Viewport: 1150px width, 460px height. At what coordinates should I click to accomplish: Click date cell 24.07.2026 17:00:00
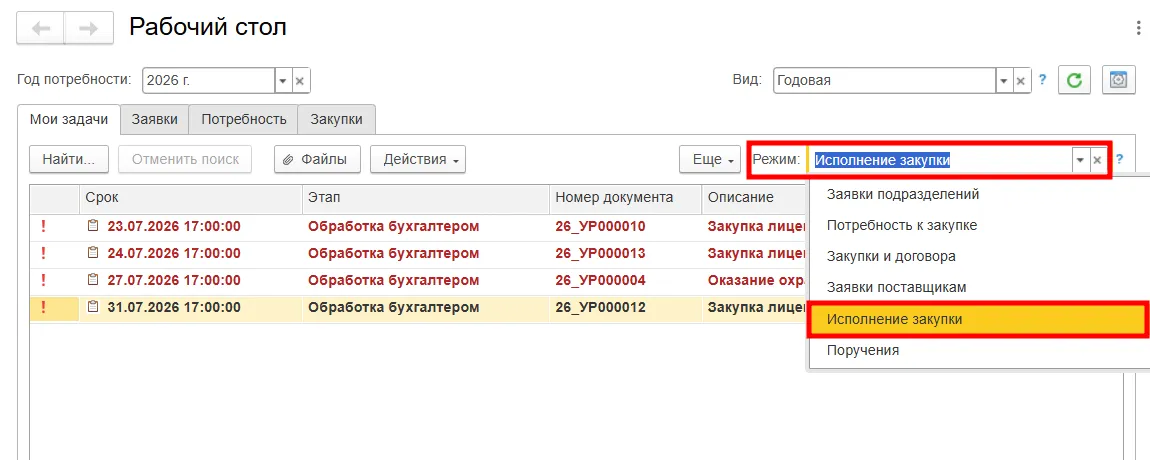point(174,253)
